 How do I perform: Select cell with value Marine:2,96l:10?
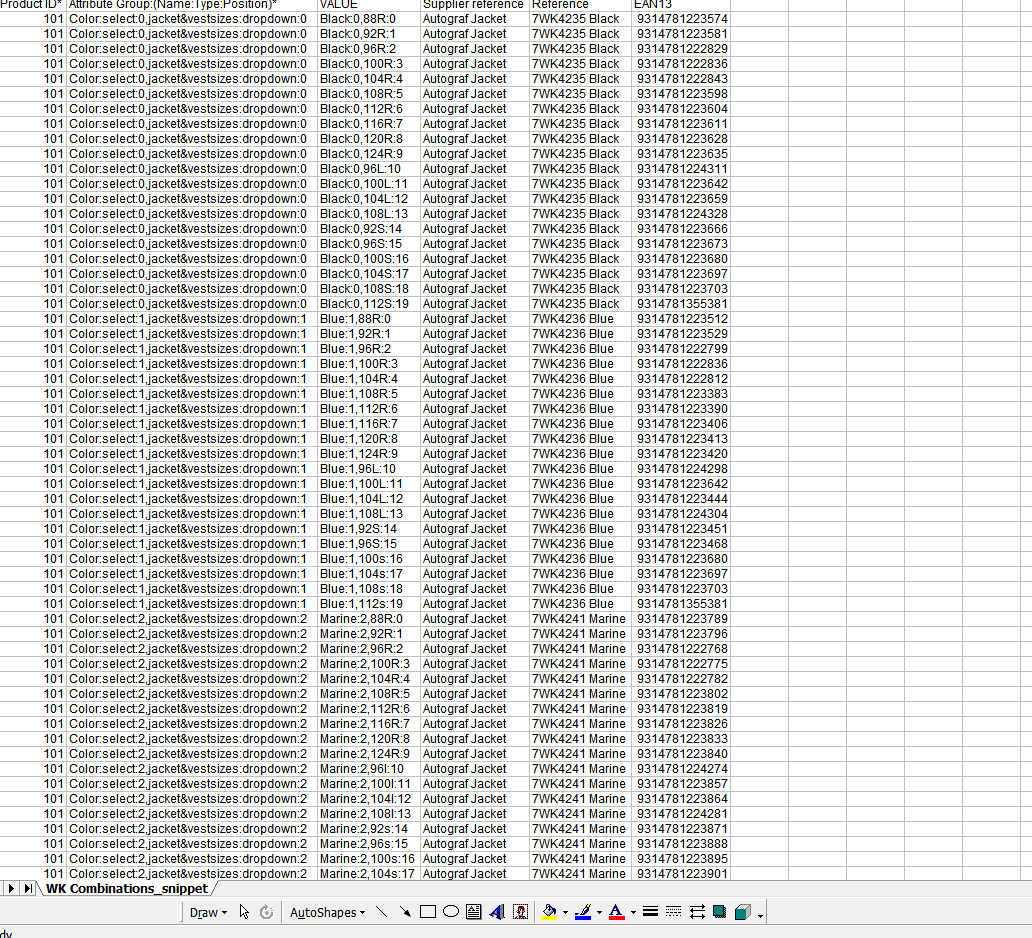click(x=368, y=769)
